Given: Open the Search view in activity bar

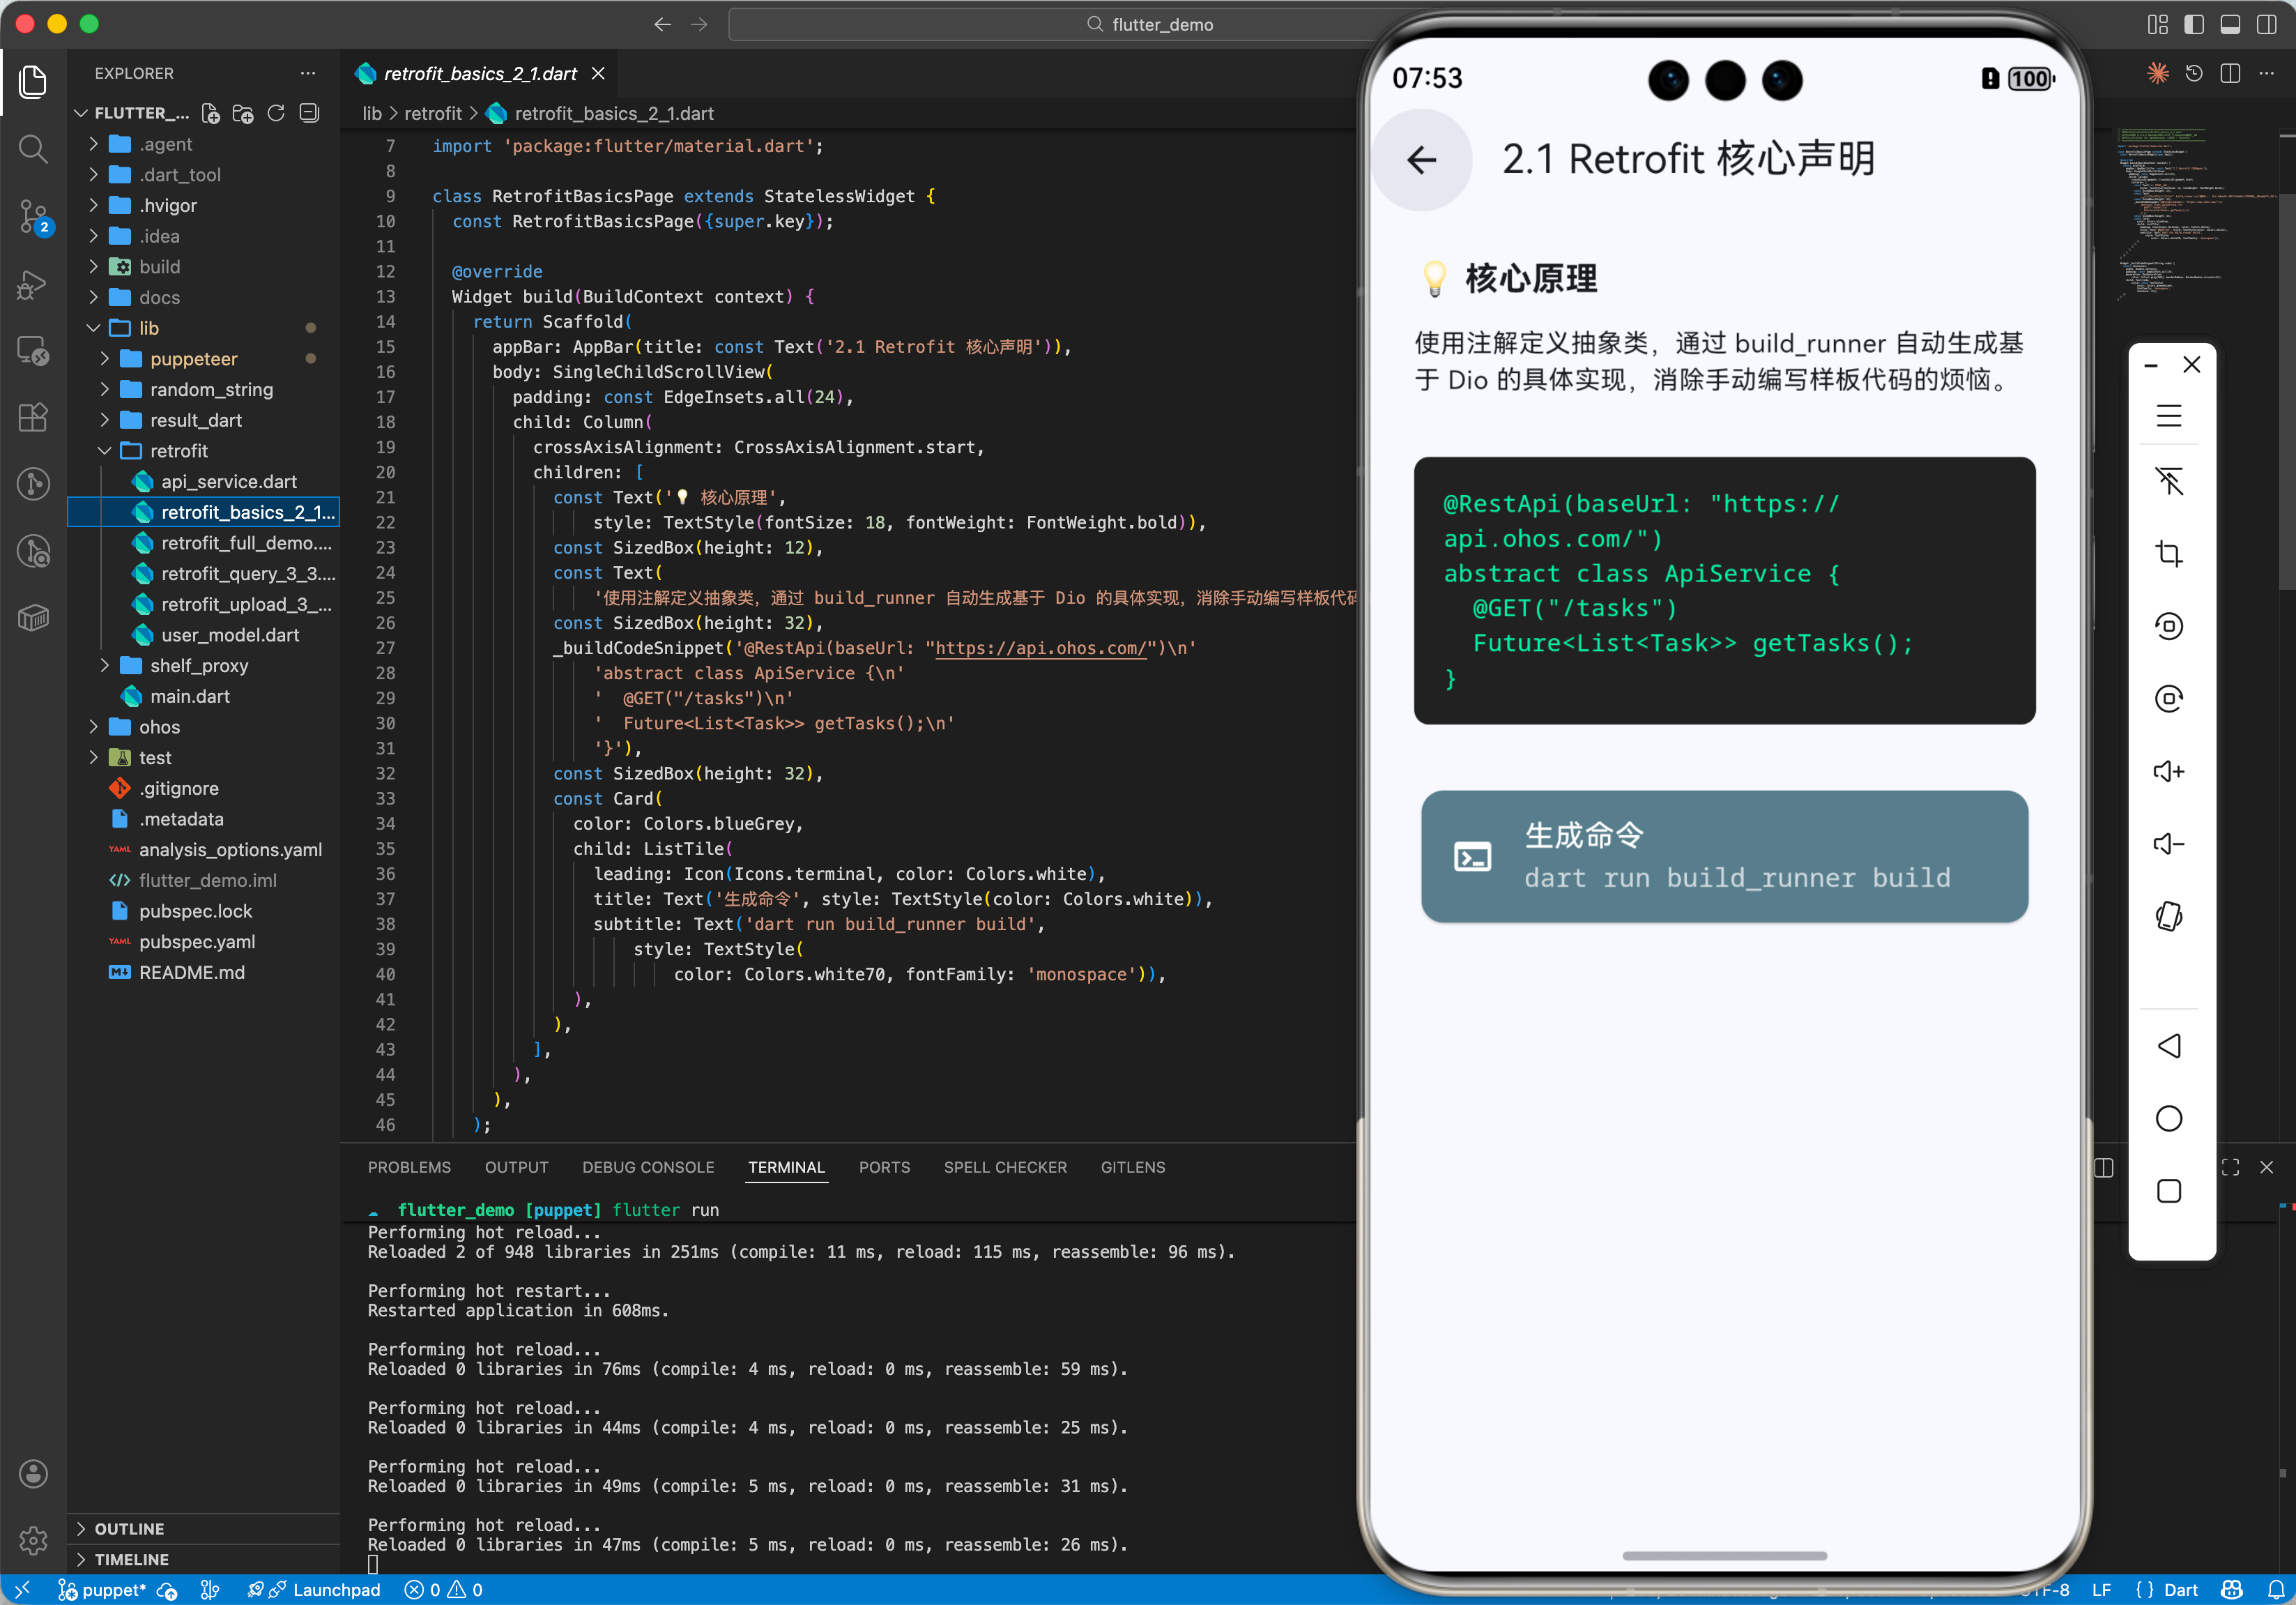Looking at the screenshot, I should pos(33,150).
